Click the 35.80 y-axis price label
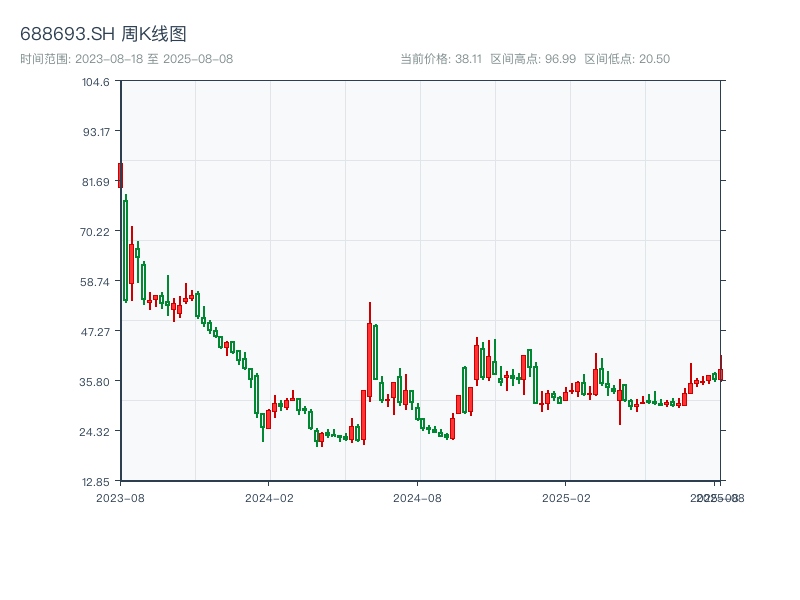Image resolution: width=800 pixels, height=600 pixels. click(x=95, y=381)
